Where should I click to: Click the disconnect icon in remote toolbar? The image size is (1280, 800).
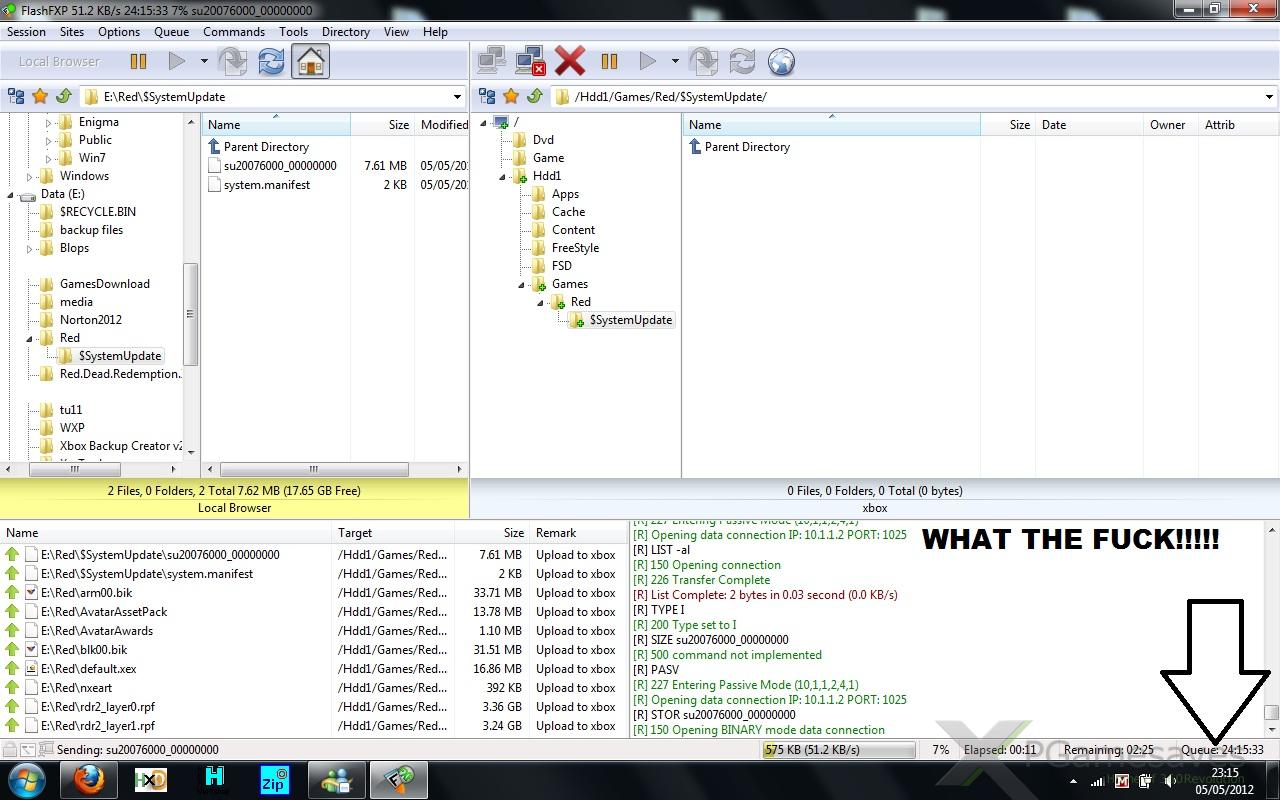(x=530, y=62)
